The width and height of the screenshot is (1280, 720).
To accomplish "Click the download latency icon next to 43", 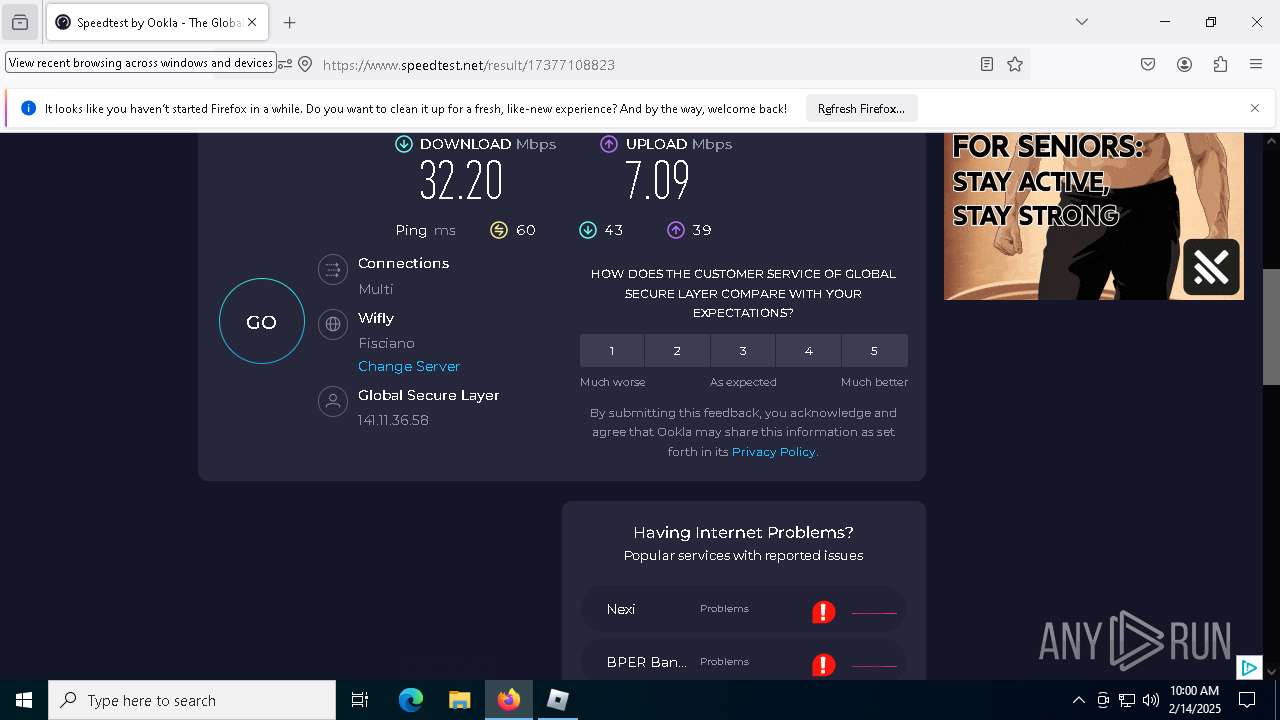I will (588, 230).
